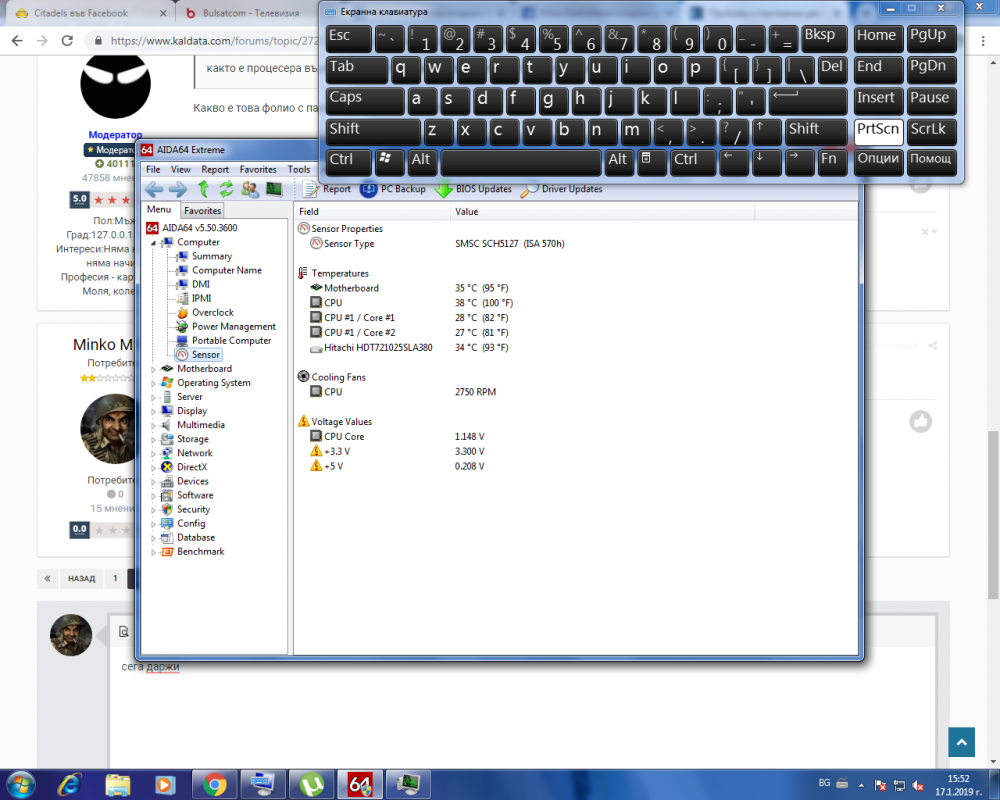The height and width of the screenshot is (800, 1000).
Task: Expand the Operating System tree node
Action: (x=153, y=383)
